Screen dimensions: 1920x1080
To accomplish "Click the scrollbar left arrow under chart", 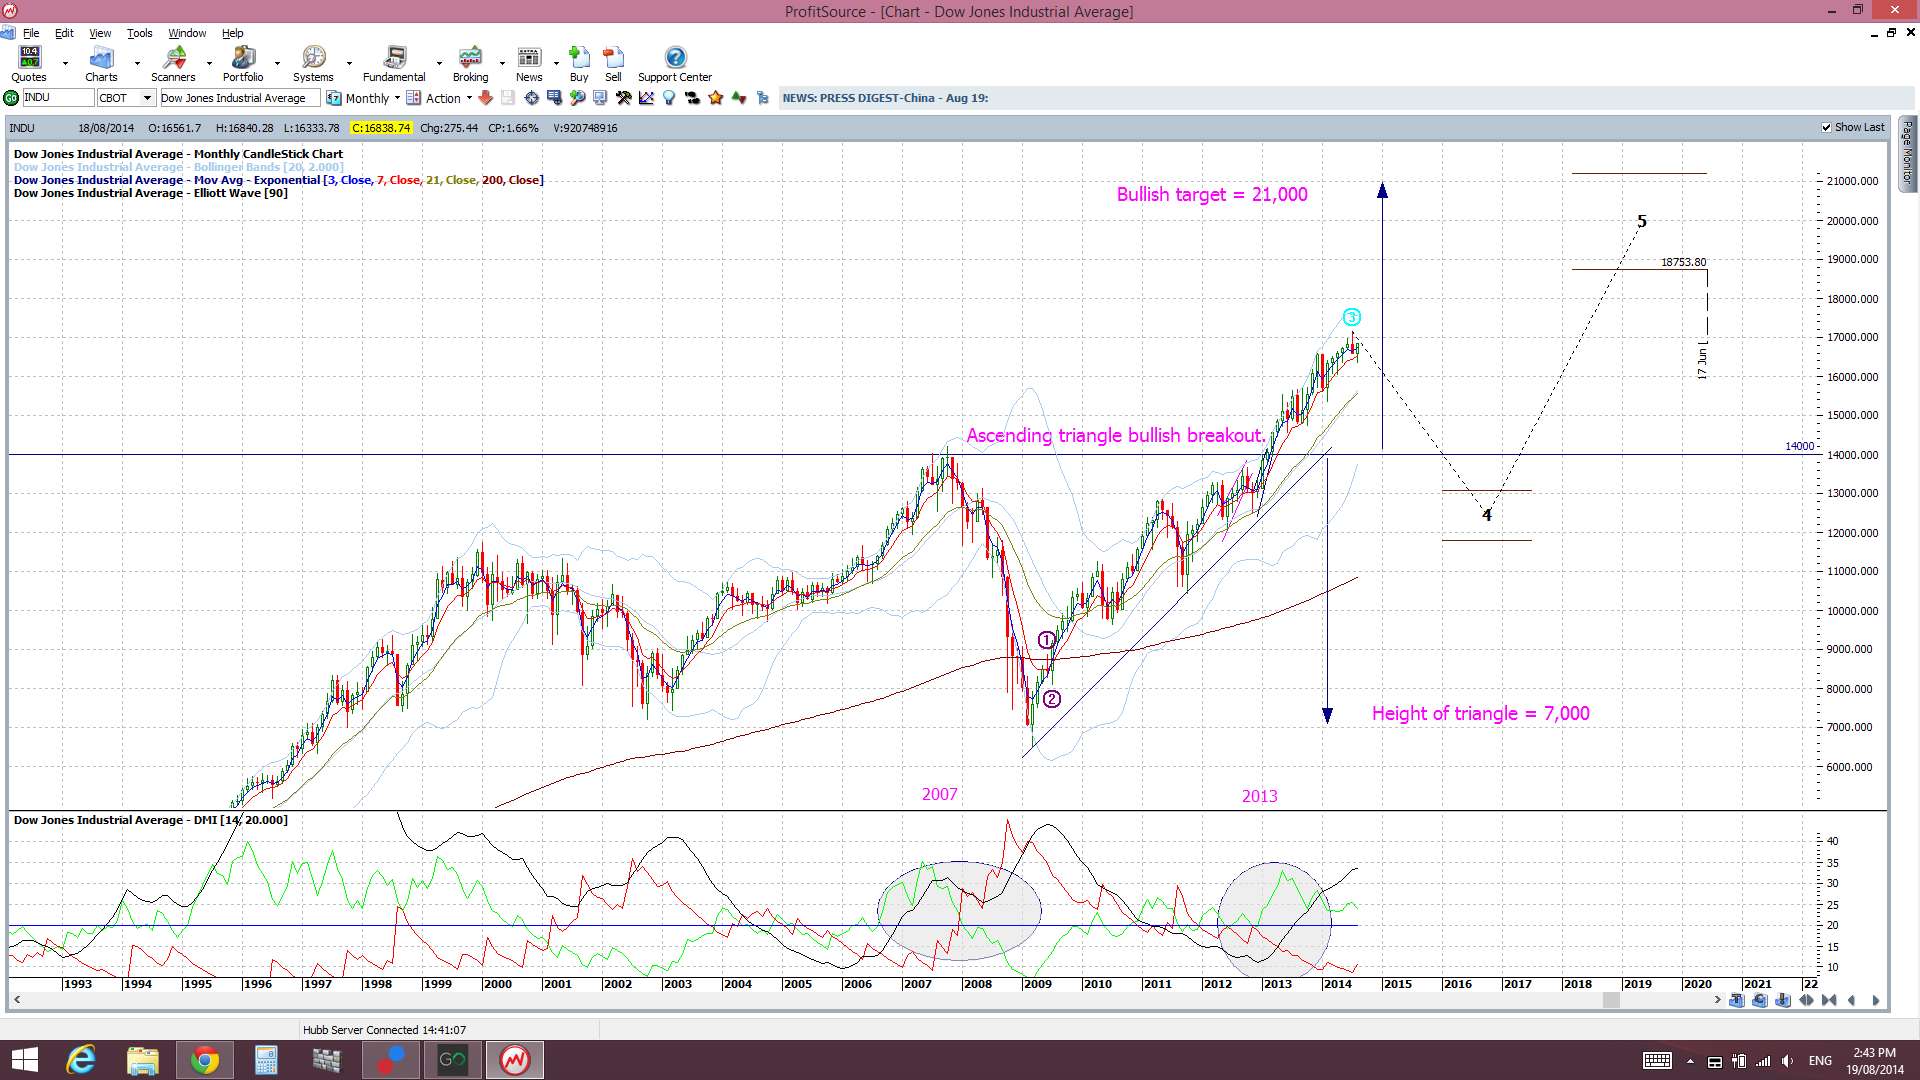I will point(17,1000).
